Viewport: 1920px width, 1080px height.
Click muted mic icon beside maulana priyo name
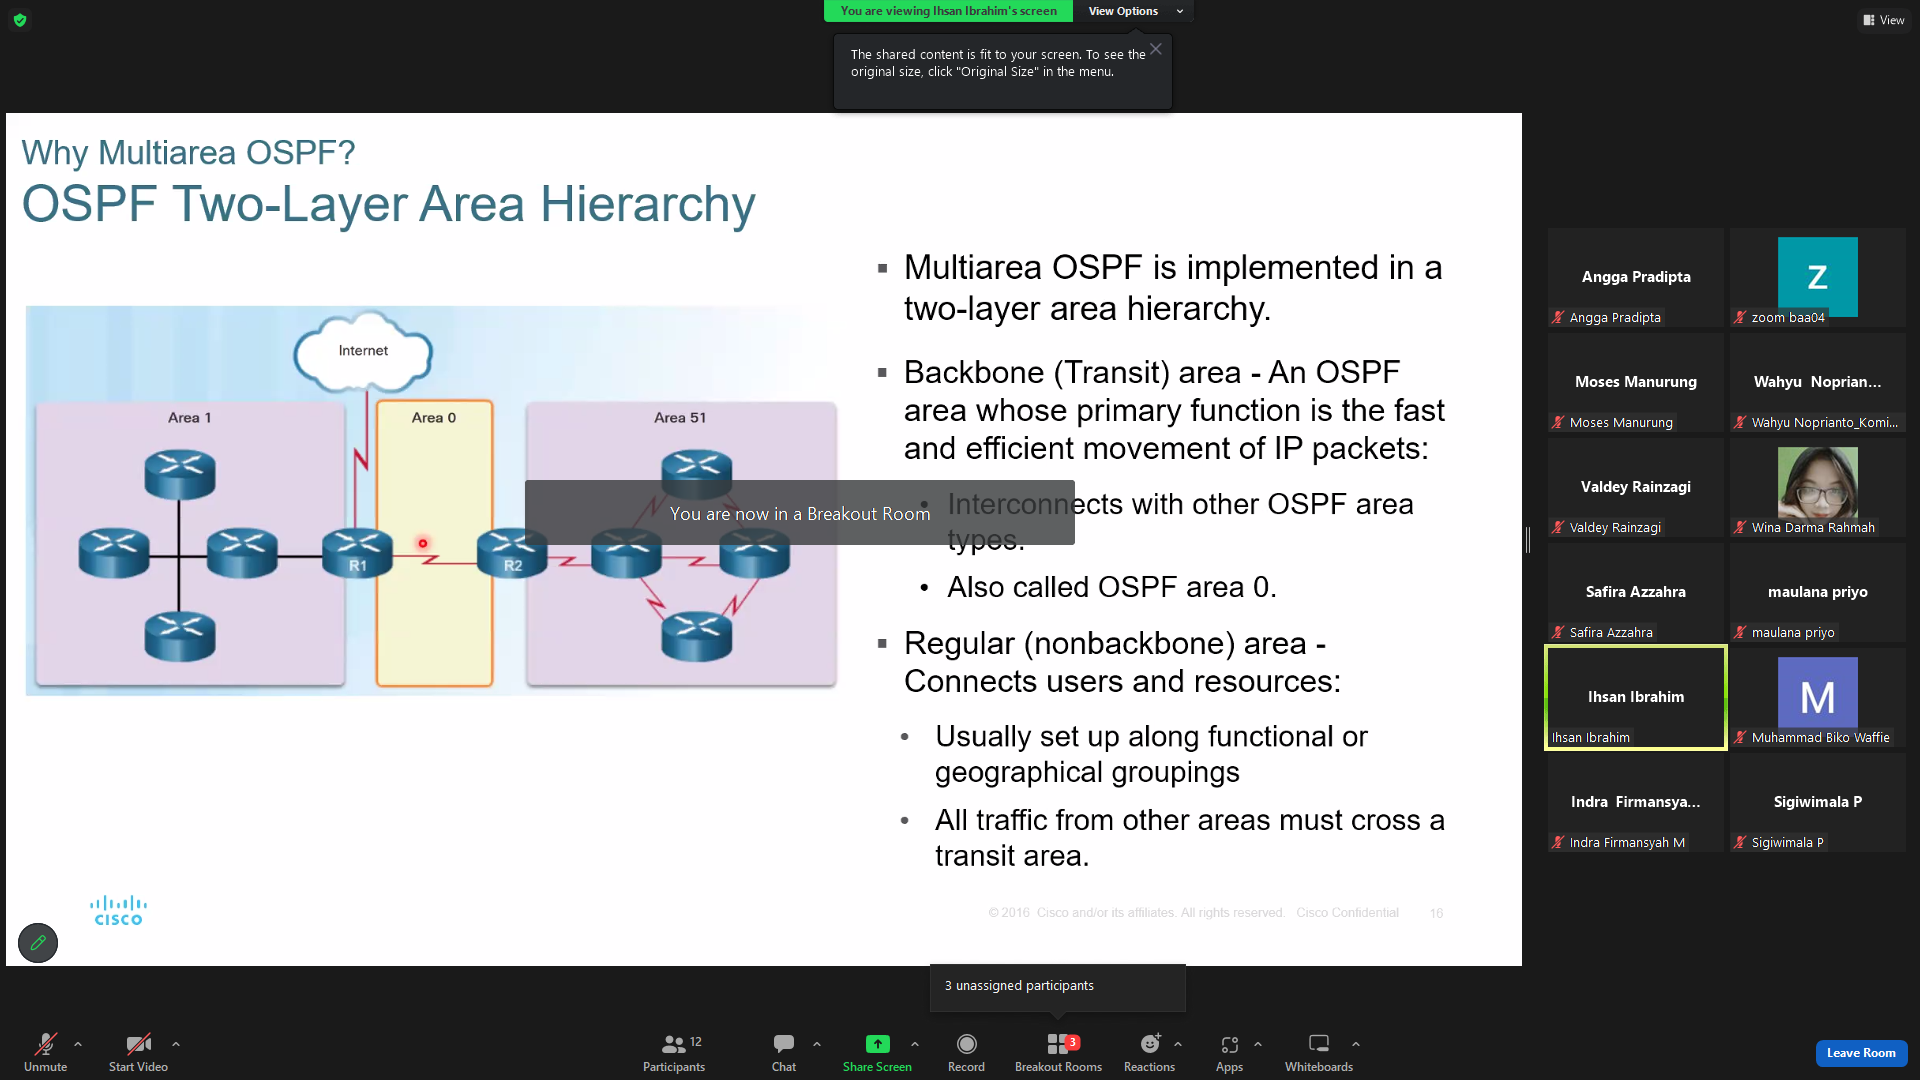(x=1740, y=632)
